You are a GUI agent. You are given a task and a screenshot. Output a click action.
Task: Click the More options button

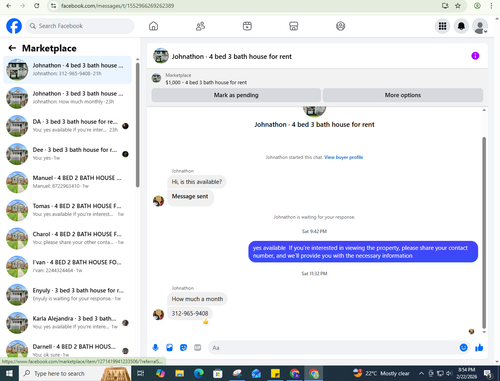coord(403,95)
